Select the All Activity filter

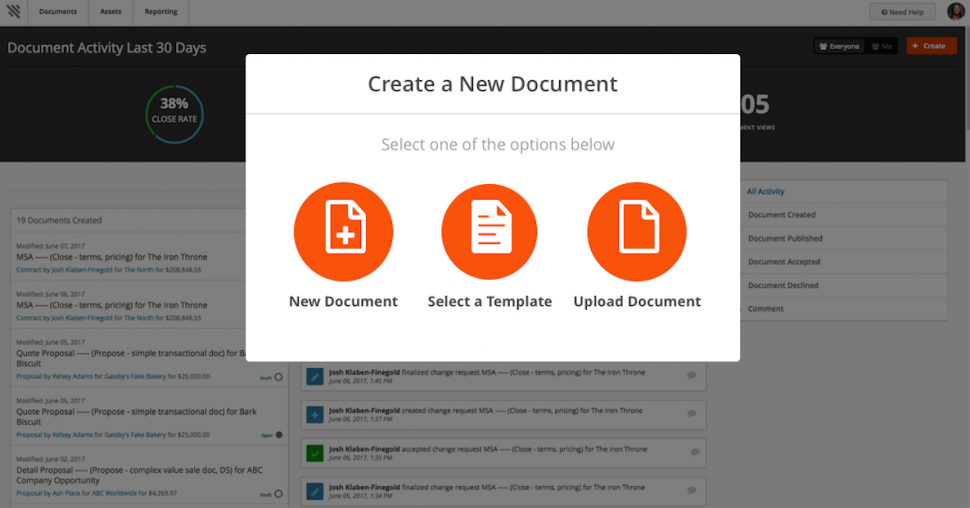(x=765, y=192)
